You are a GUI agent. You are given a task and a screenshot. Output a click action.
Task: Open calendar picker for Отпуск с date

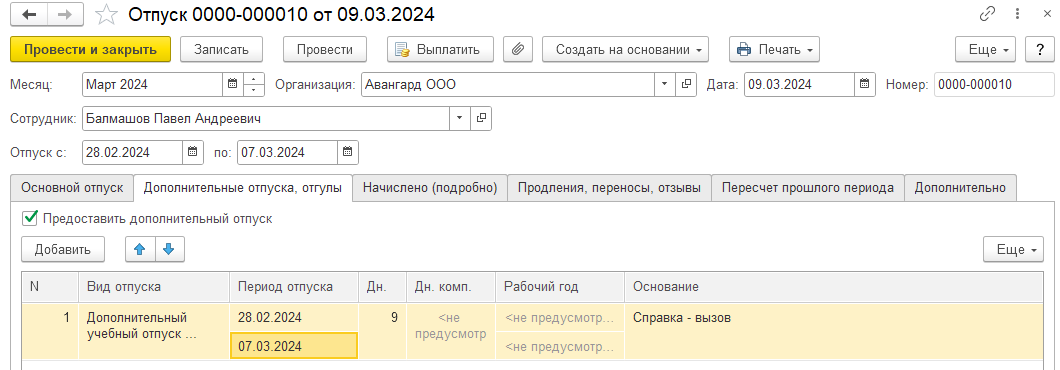(x=193, y=152)
